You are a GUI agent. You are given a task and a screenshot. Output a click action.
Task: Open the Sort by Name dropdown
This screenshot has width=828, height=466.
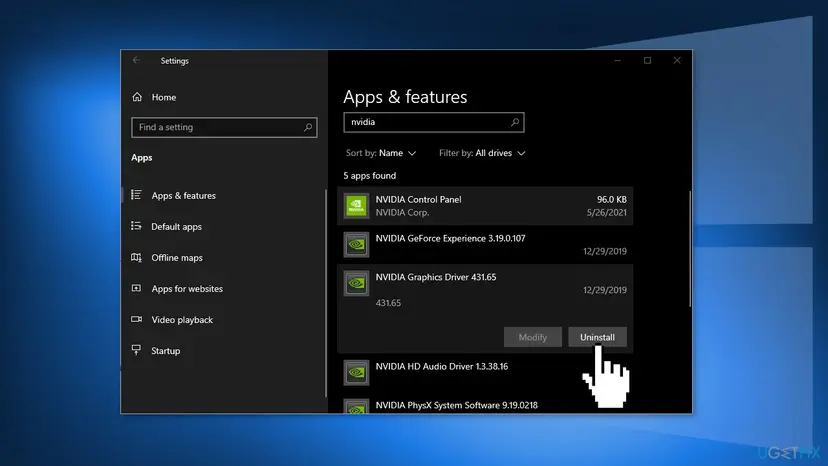point(381,153)
